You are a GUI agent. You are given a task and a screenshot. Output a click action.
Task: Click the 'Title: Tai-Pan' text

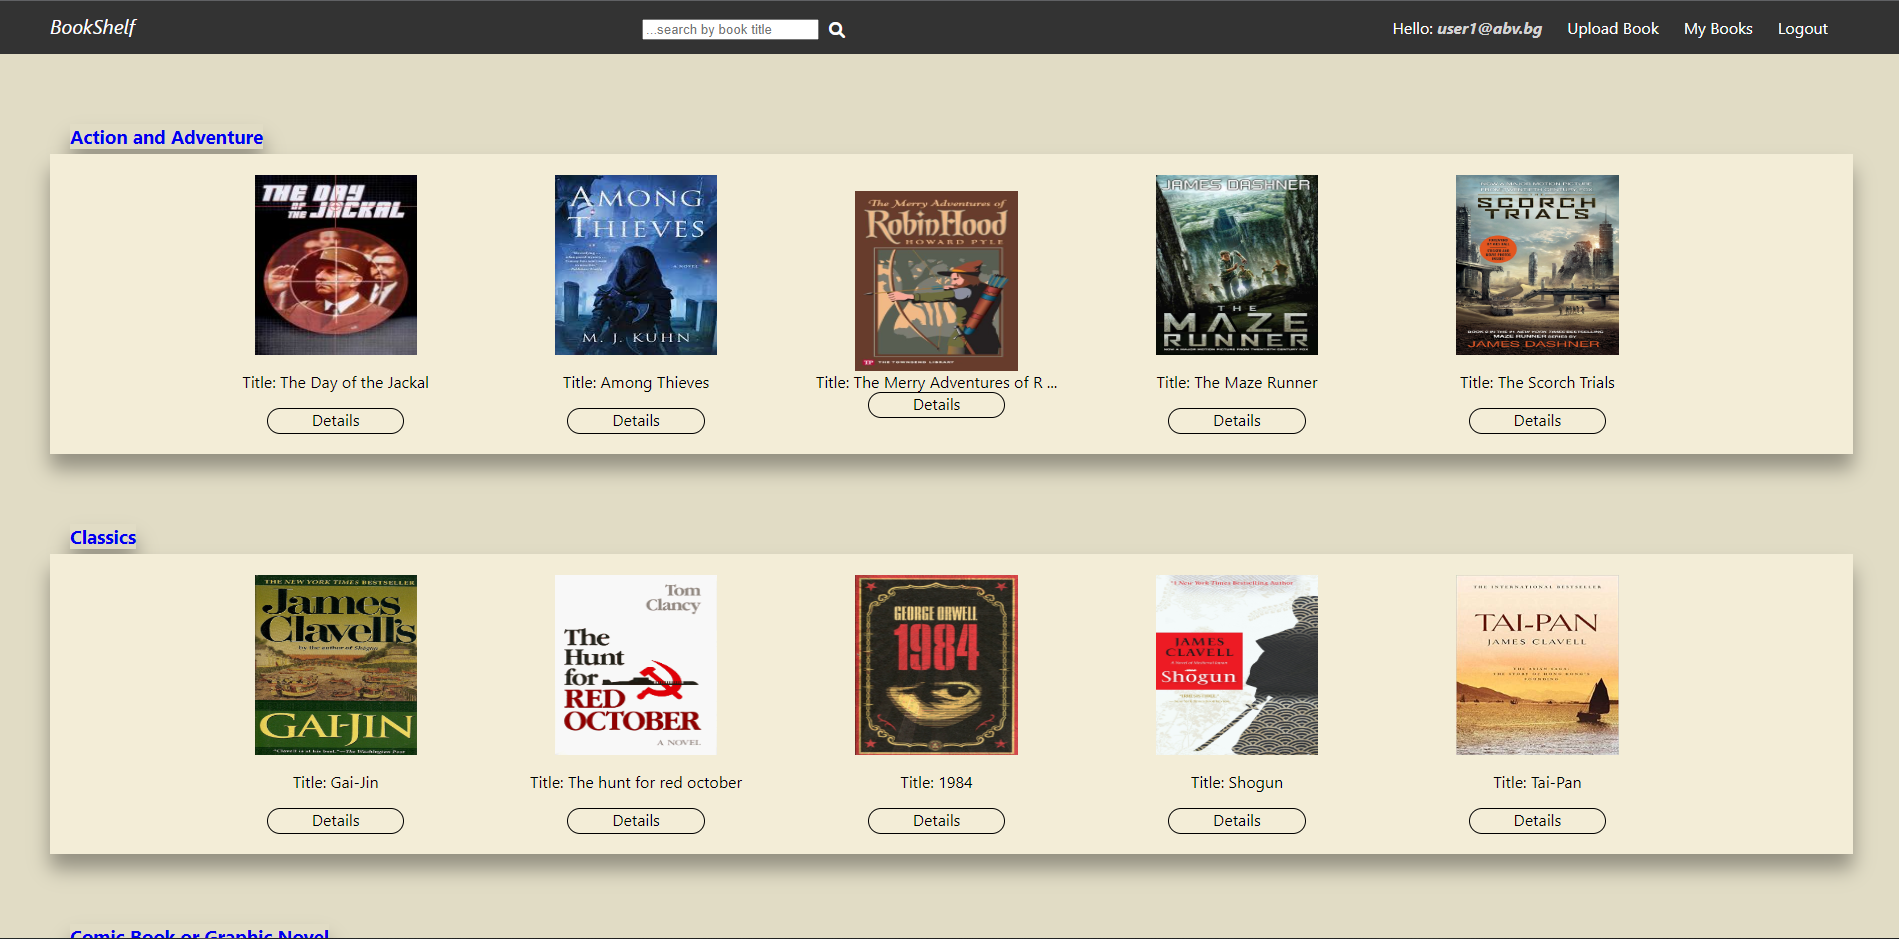(x=1537, y=783)
